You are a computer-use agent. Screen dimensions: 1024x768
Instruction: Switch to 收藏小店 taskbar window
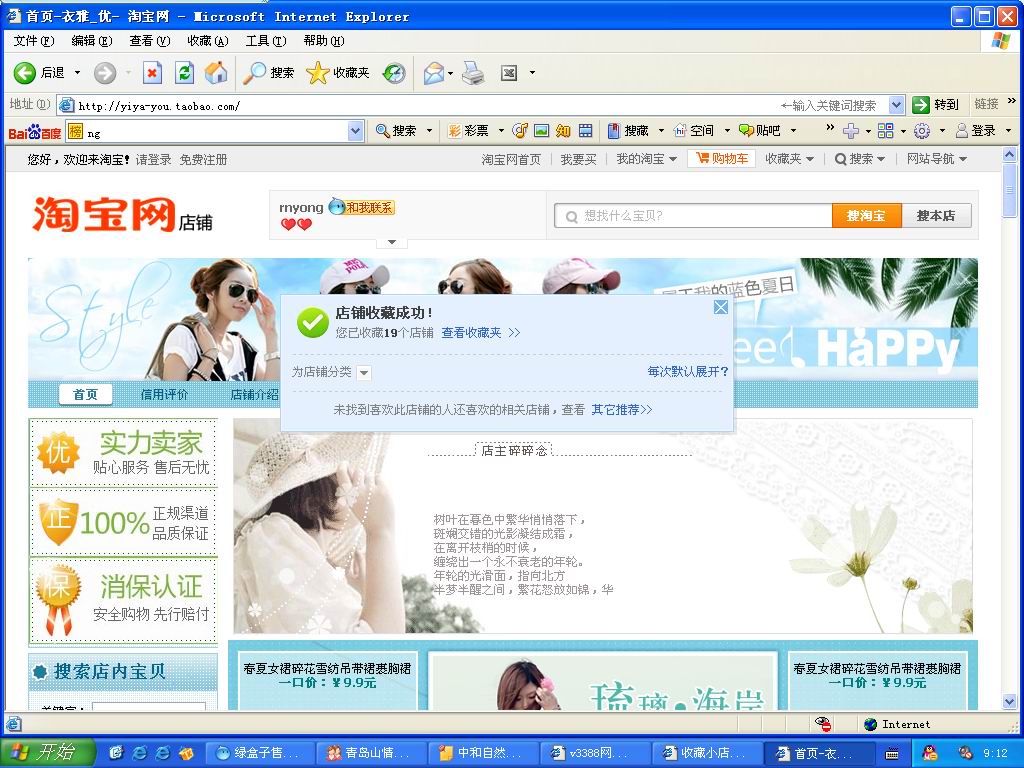click(x=705, y=753)
